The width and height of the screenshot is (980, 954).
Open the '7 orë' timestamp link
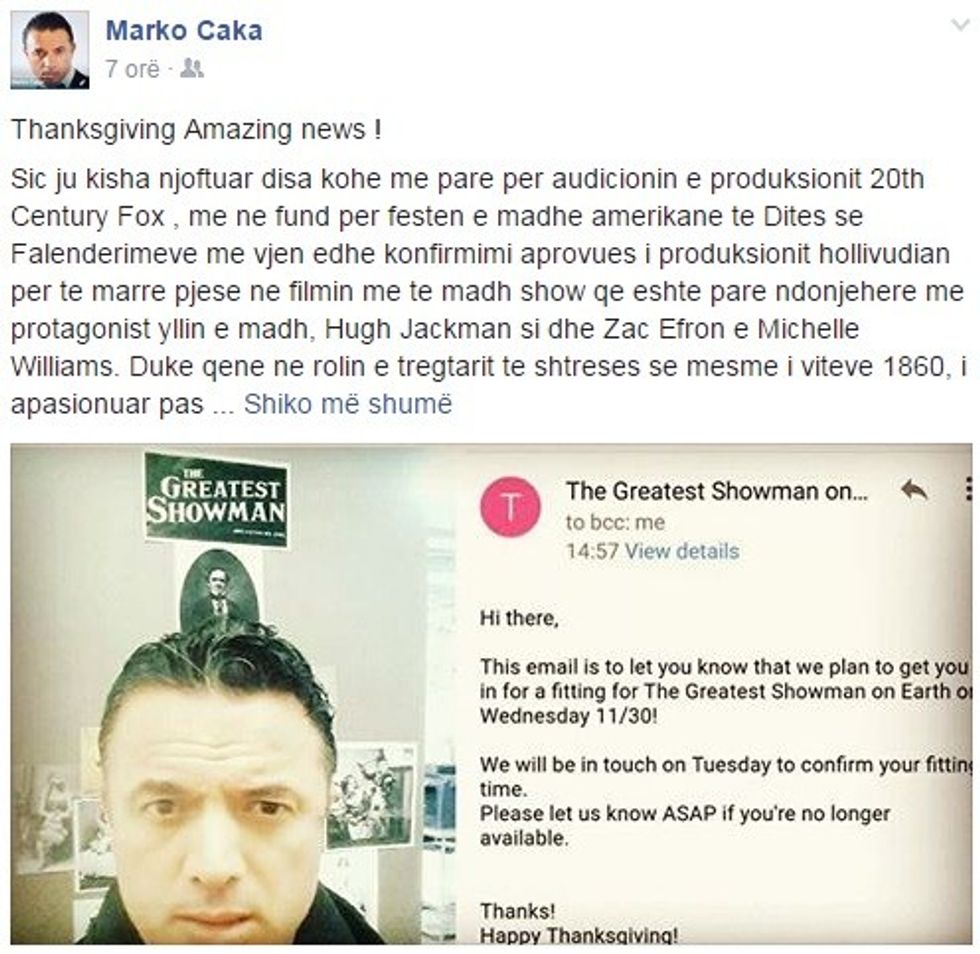point(132,69)
